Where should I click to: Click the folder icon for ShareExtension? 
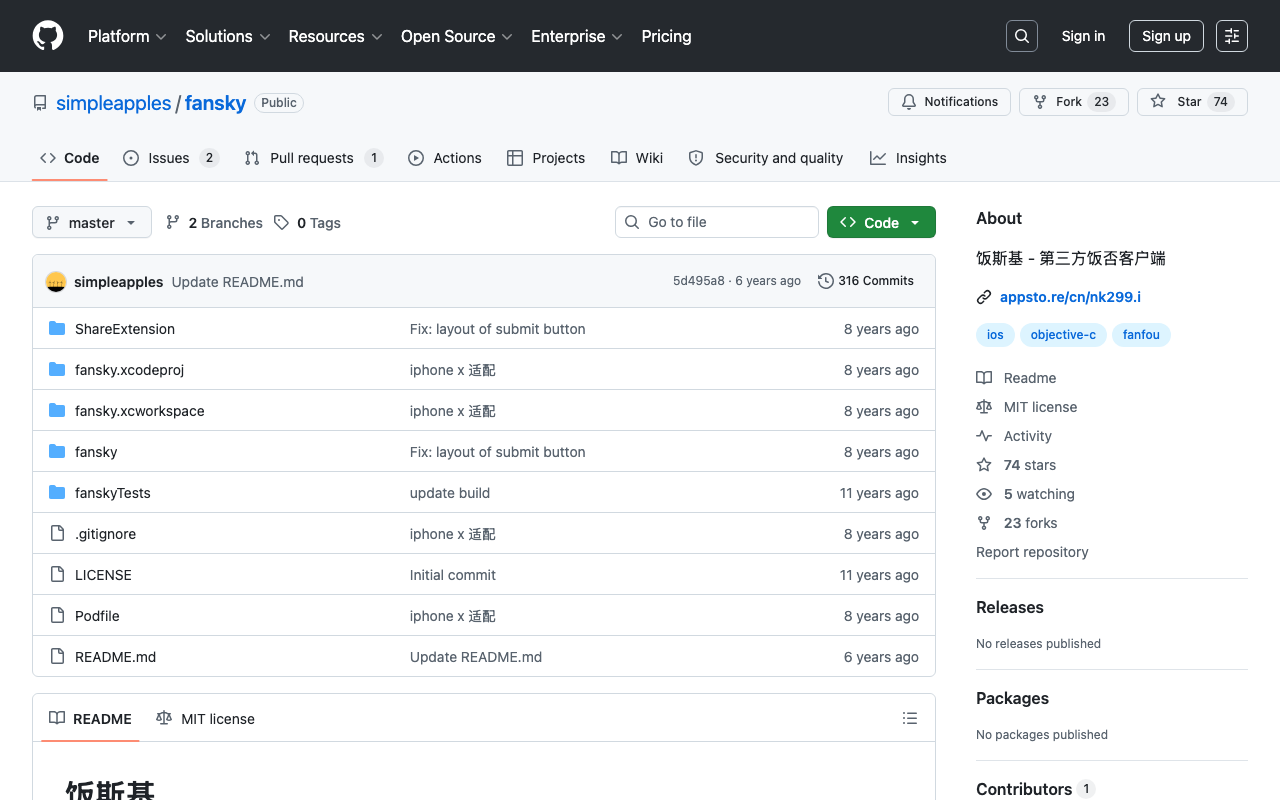[57, 329]
